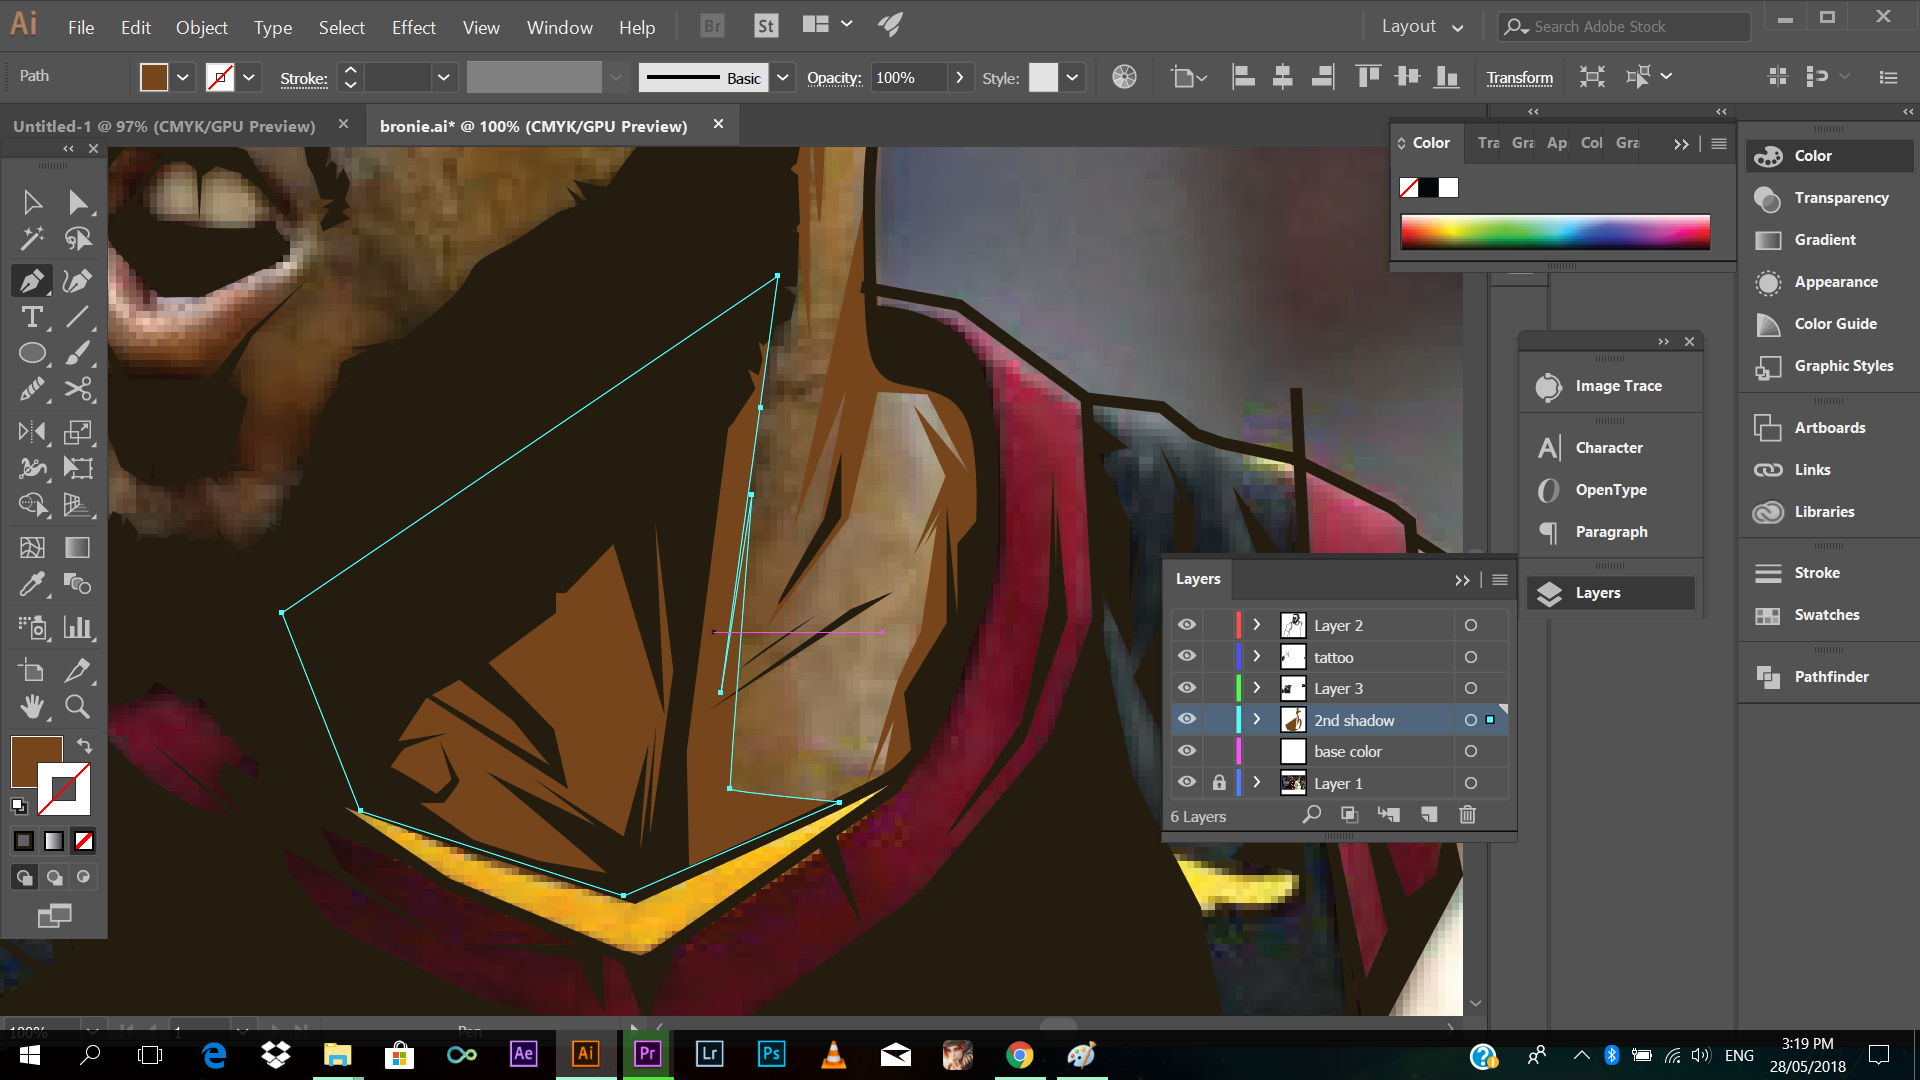Expand the tattoo layer contents
The image size is (1920, 1080).
point(1257,657)
